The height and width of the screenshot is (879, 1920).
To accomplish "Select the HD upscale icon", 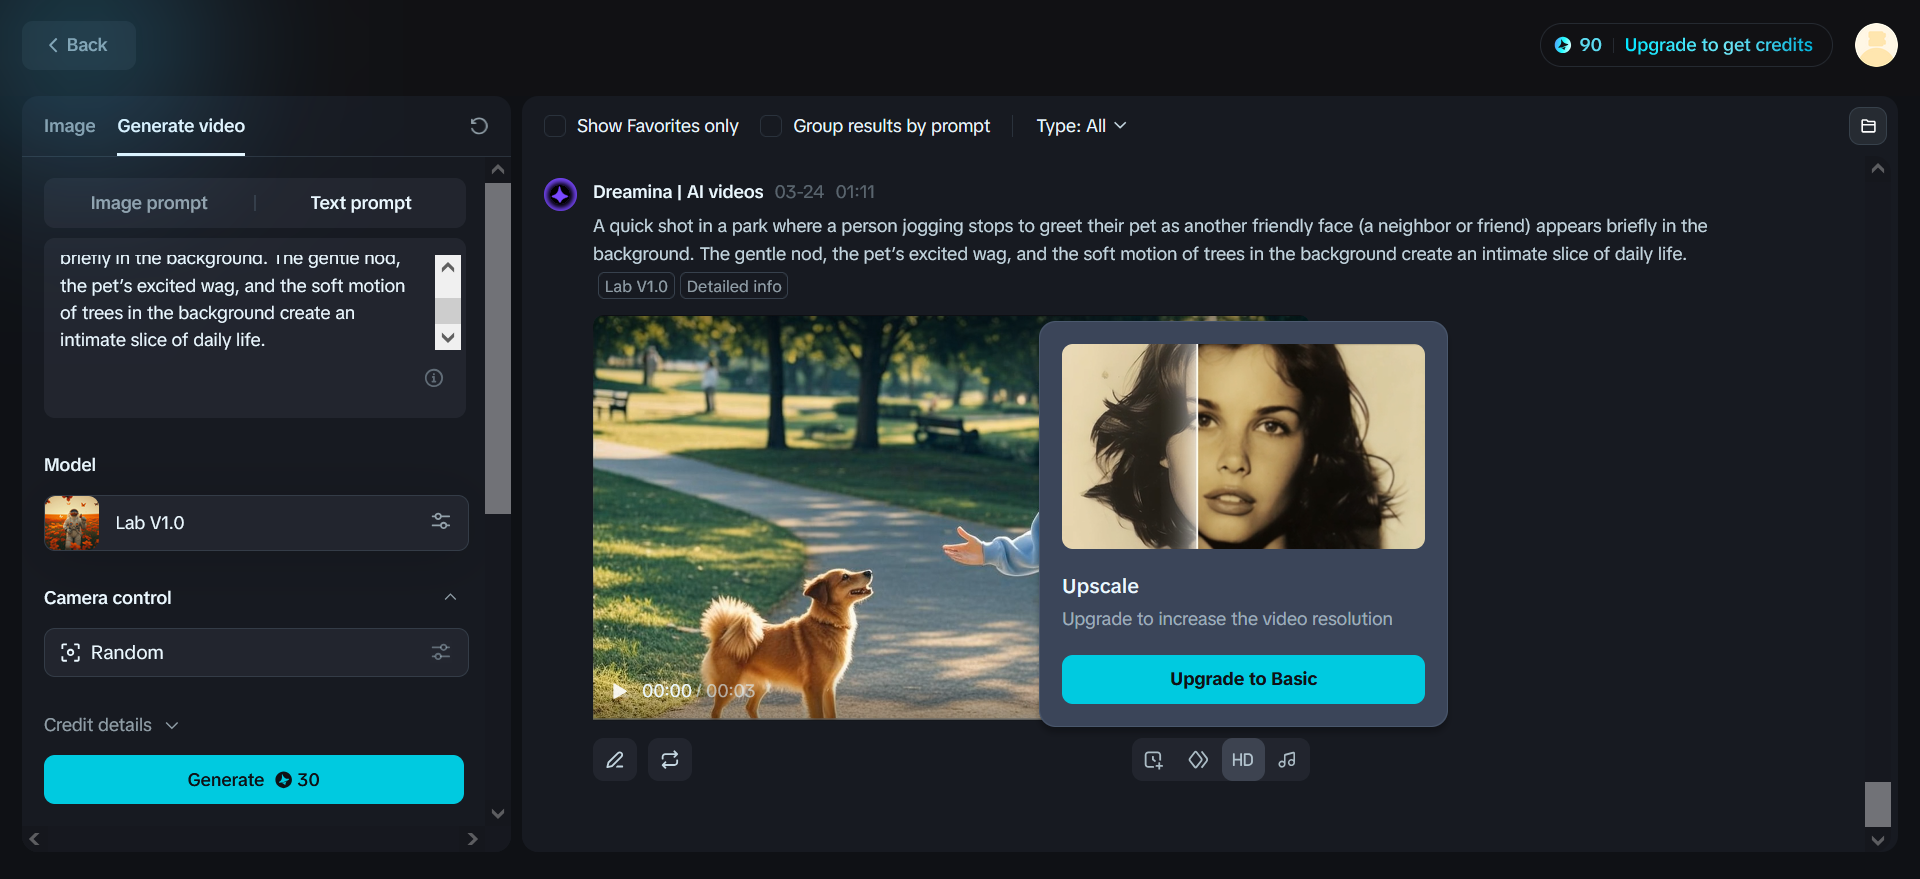I will (x=1243, y=760).
